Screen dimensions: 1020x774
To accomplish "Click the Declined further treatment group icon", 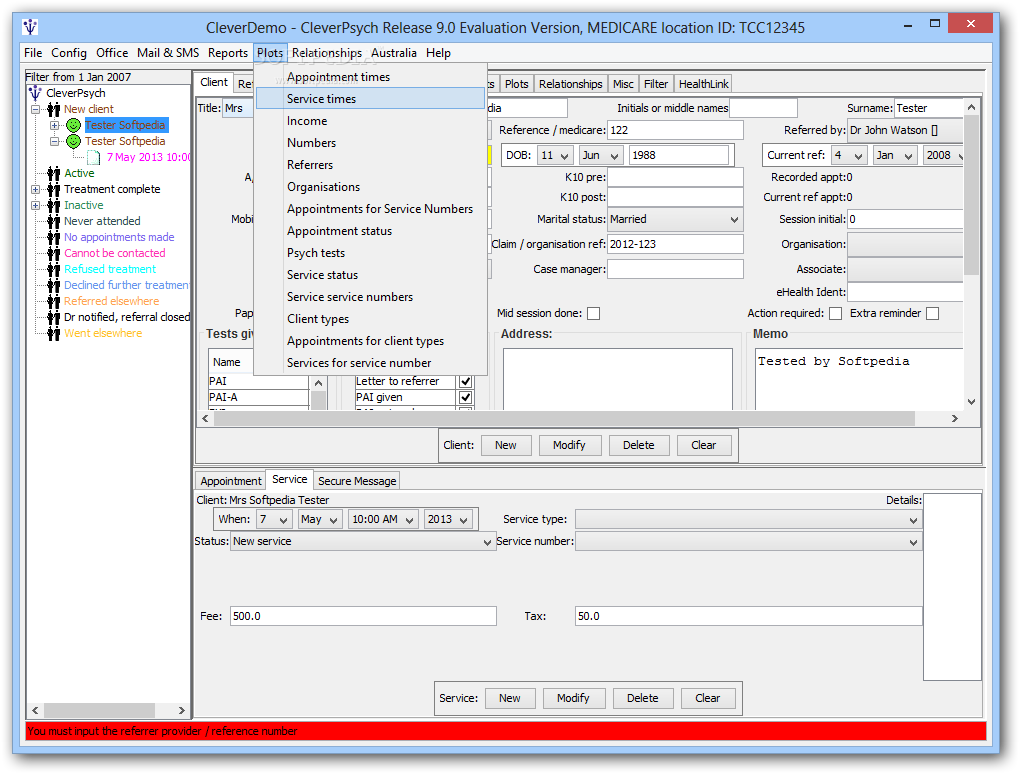I will (x=54, y=285).
